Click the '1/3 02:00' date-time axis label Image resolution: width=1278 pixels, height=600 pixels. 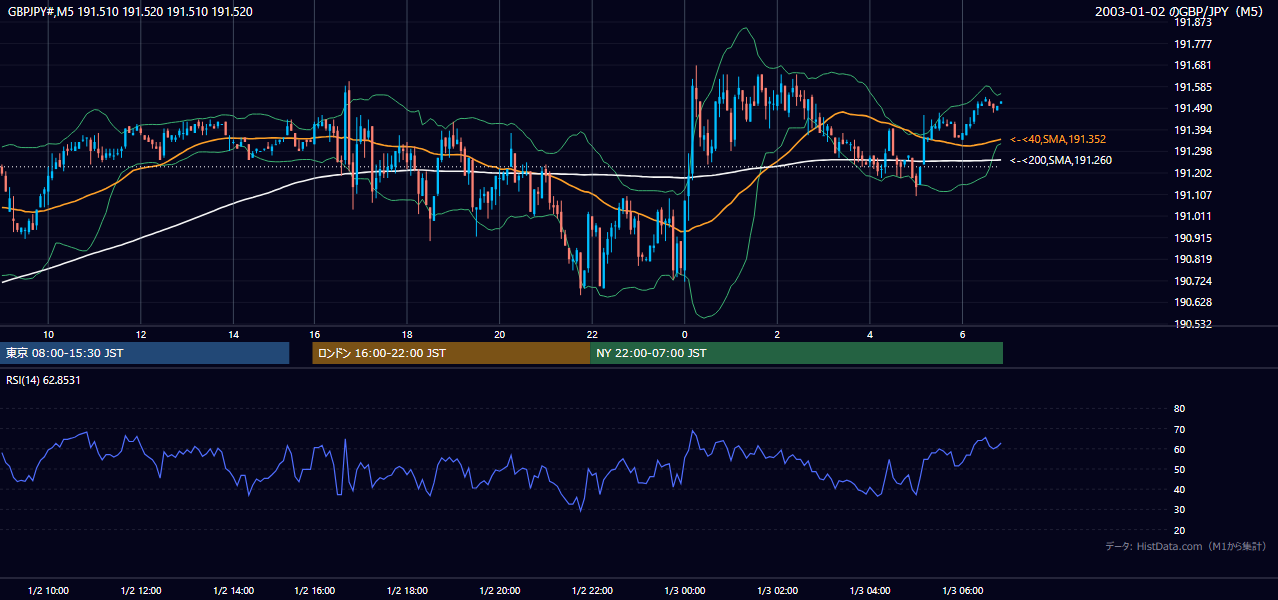click(x=777, y=590)
